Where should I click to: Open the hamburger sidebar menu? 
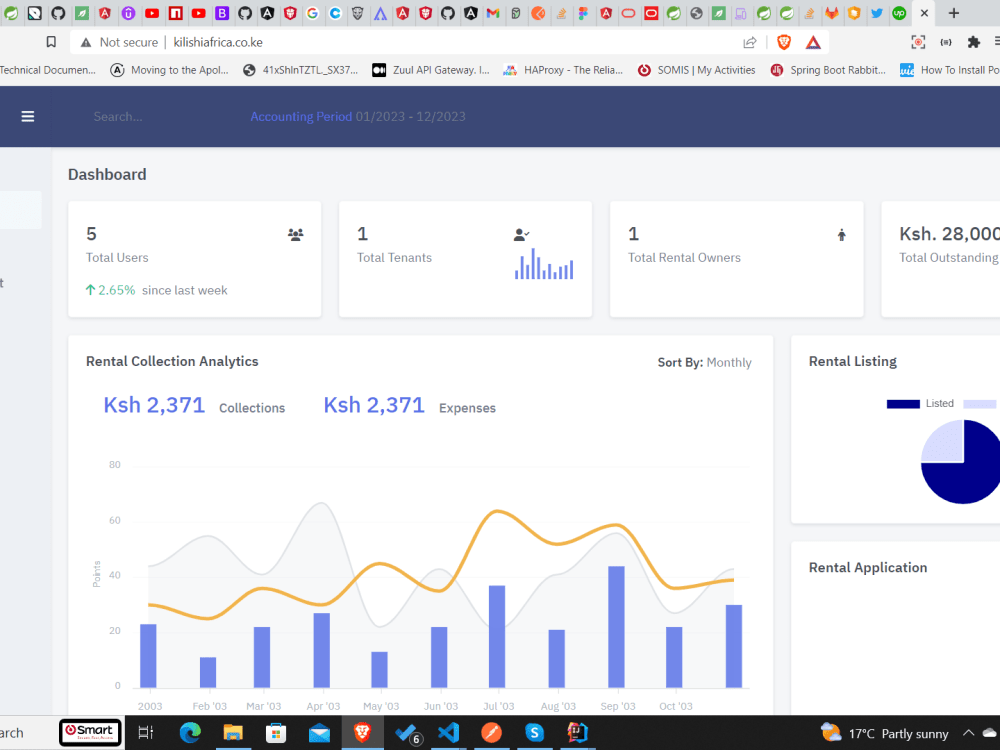tap(27, 116)
